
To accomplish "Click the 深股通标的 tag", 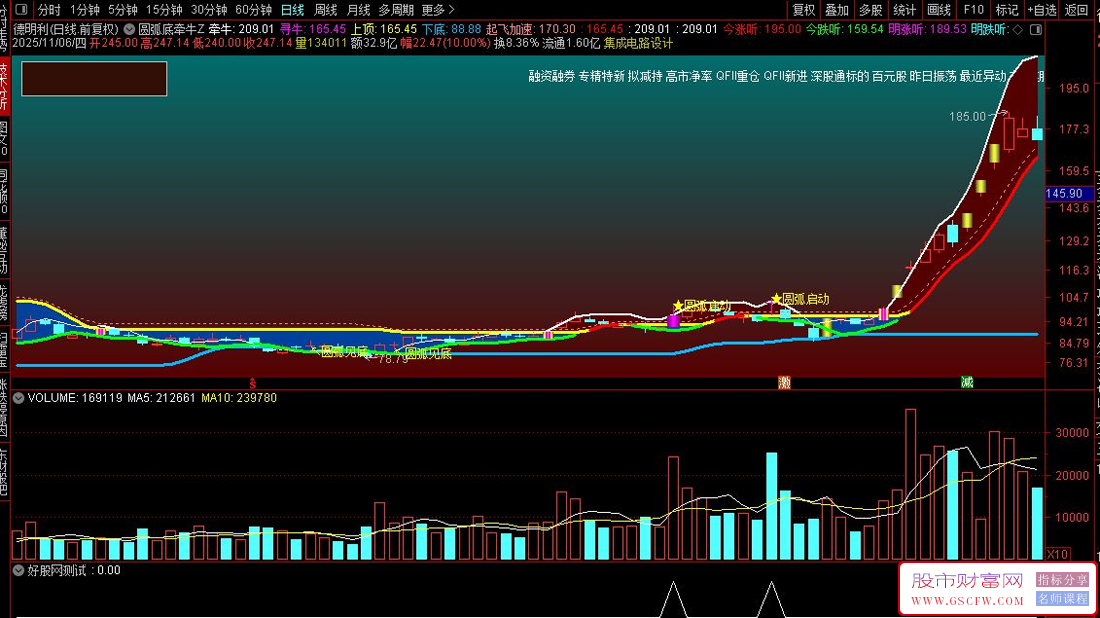I will (840, 76).
